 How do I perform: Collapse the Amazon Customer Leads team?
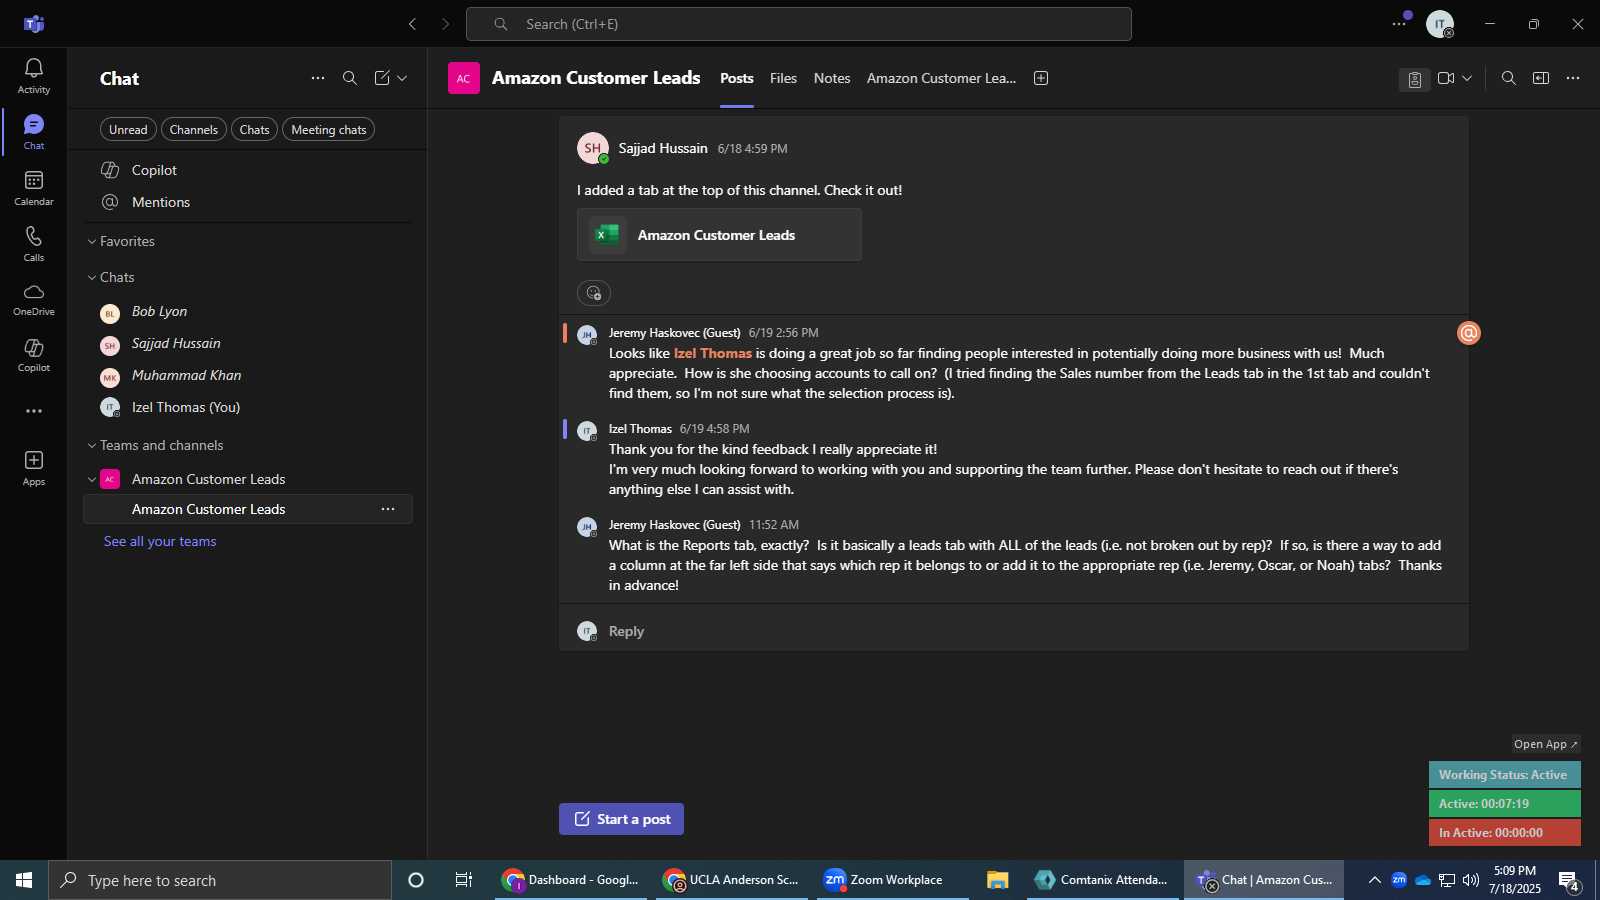tap(92, 479)
